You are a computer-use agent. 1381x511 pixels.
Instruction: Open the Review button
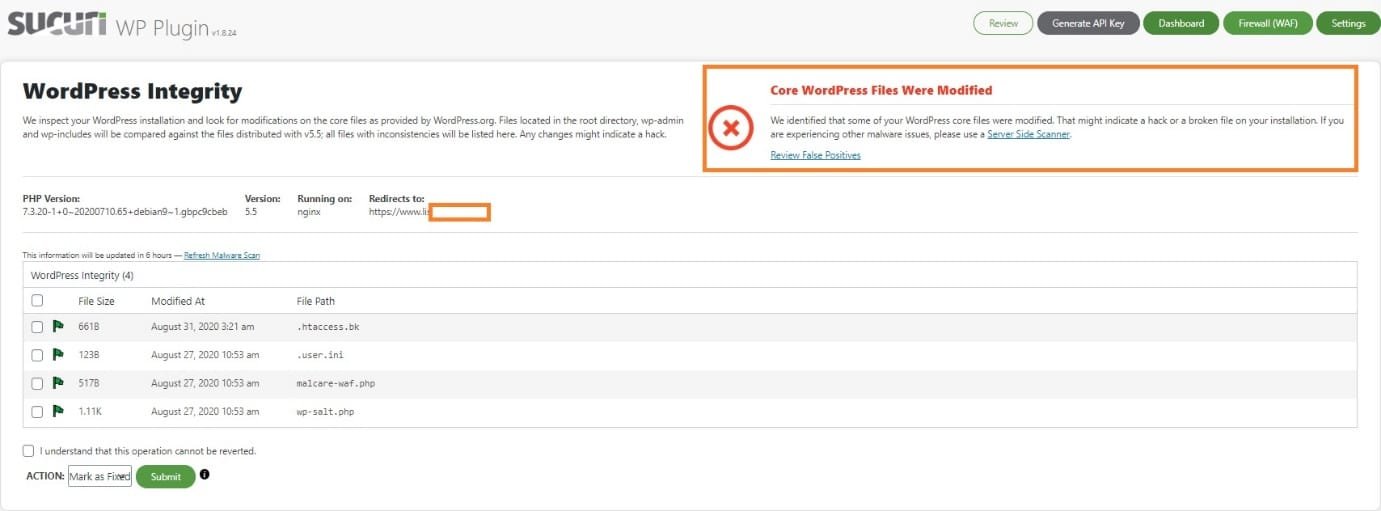point(1003,23)
